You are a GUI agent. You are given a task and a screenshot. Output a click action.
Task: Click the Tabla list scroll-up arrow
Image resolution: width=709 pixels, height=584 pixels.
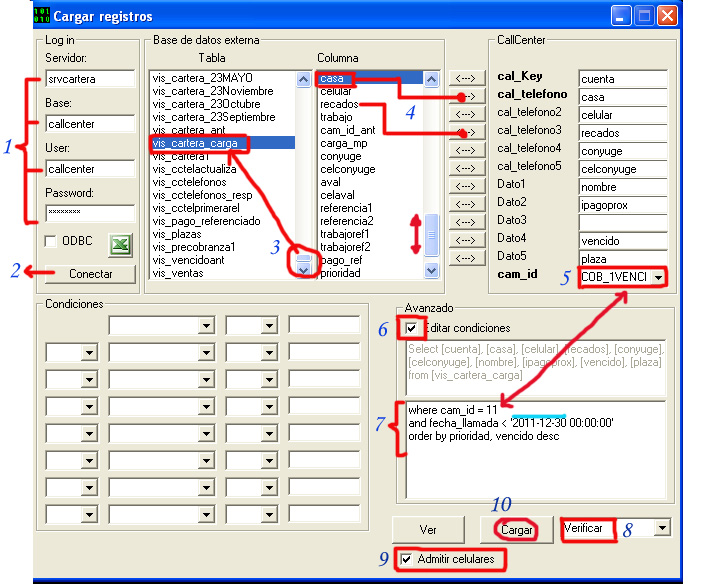coord(303,79)
